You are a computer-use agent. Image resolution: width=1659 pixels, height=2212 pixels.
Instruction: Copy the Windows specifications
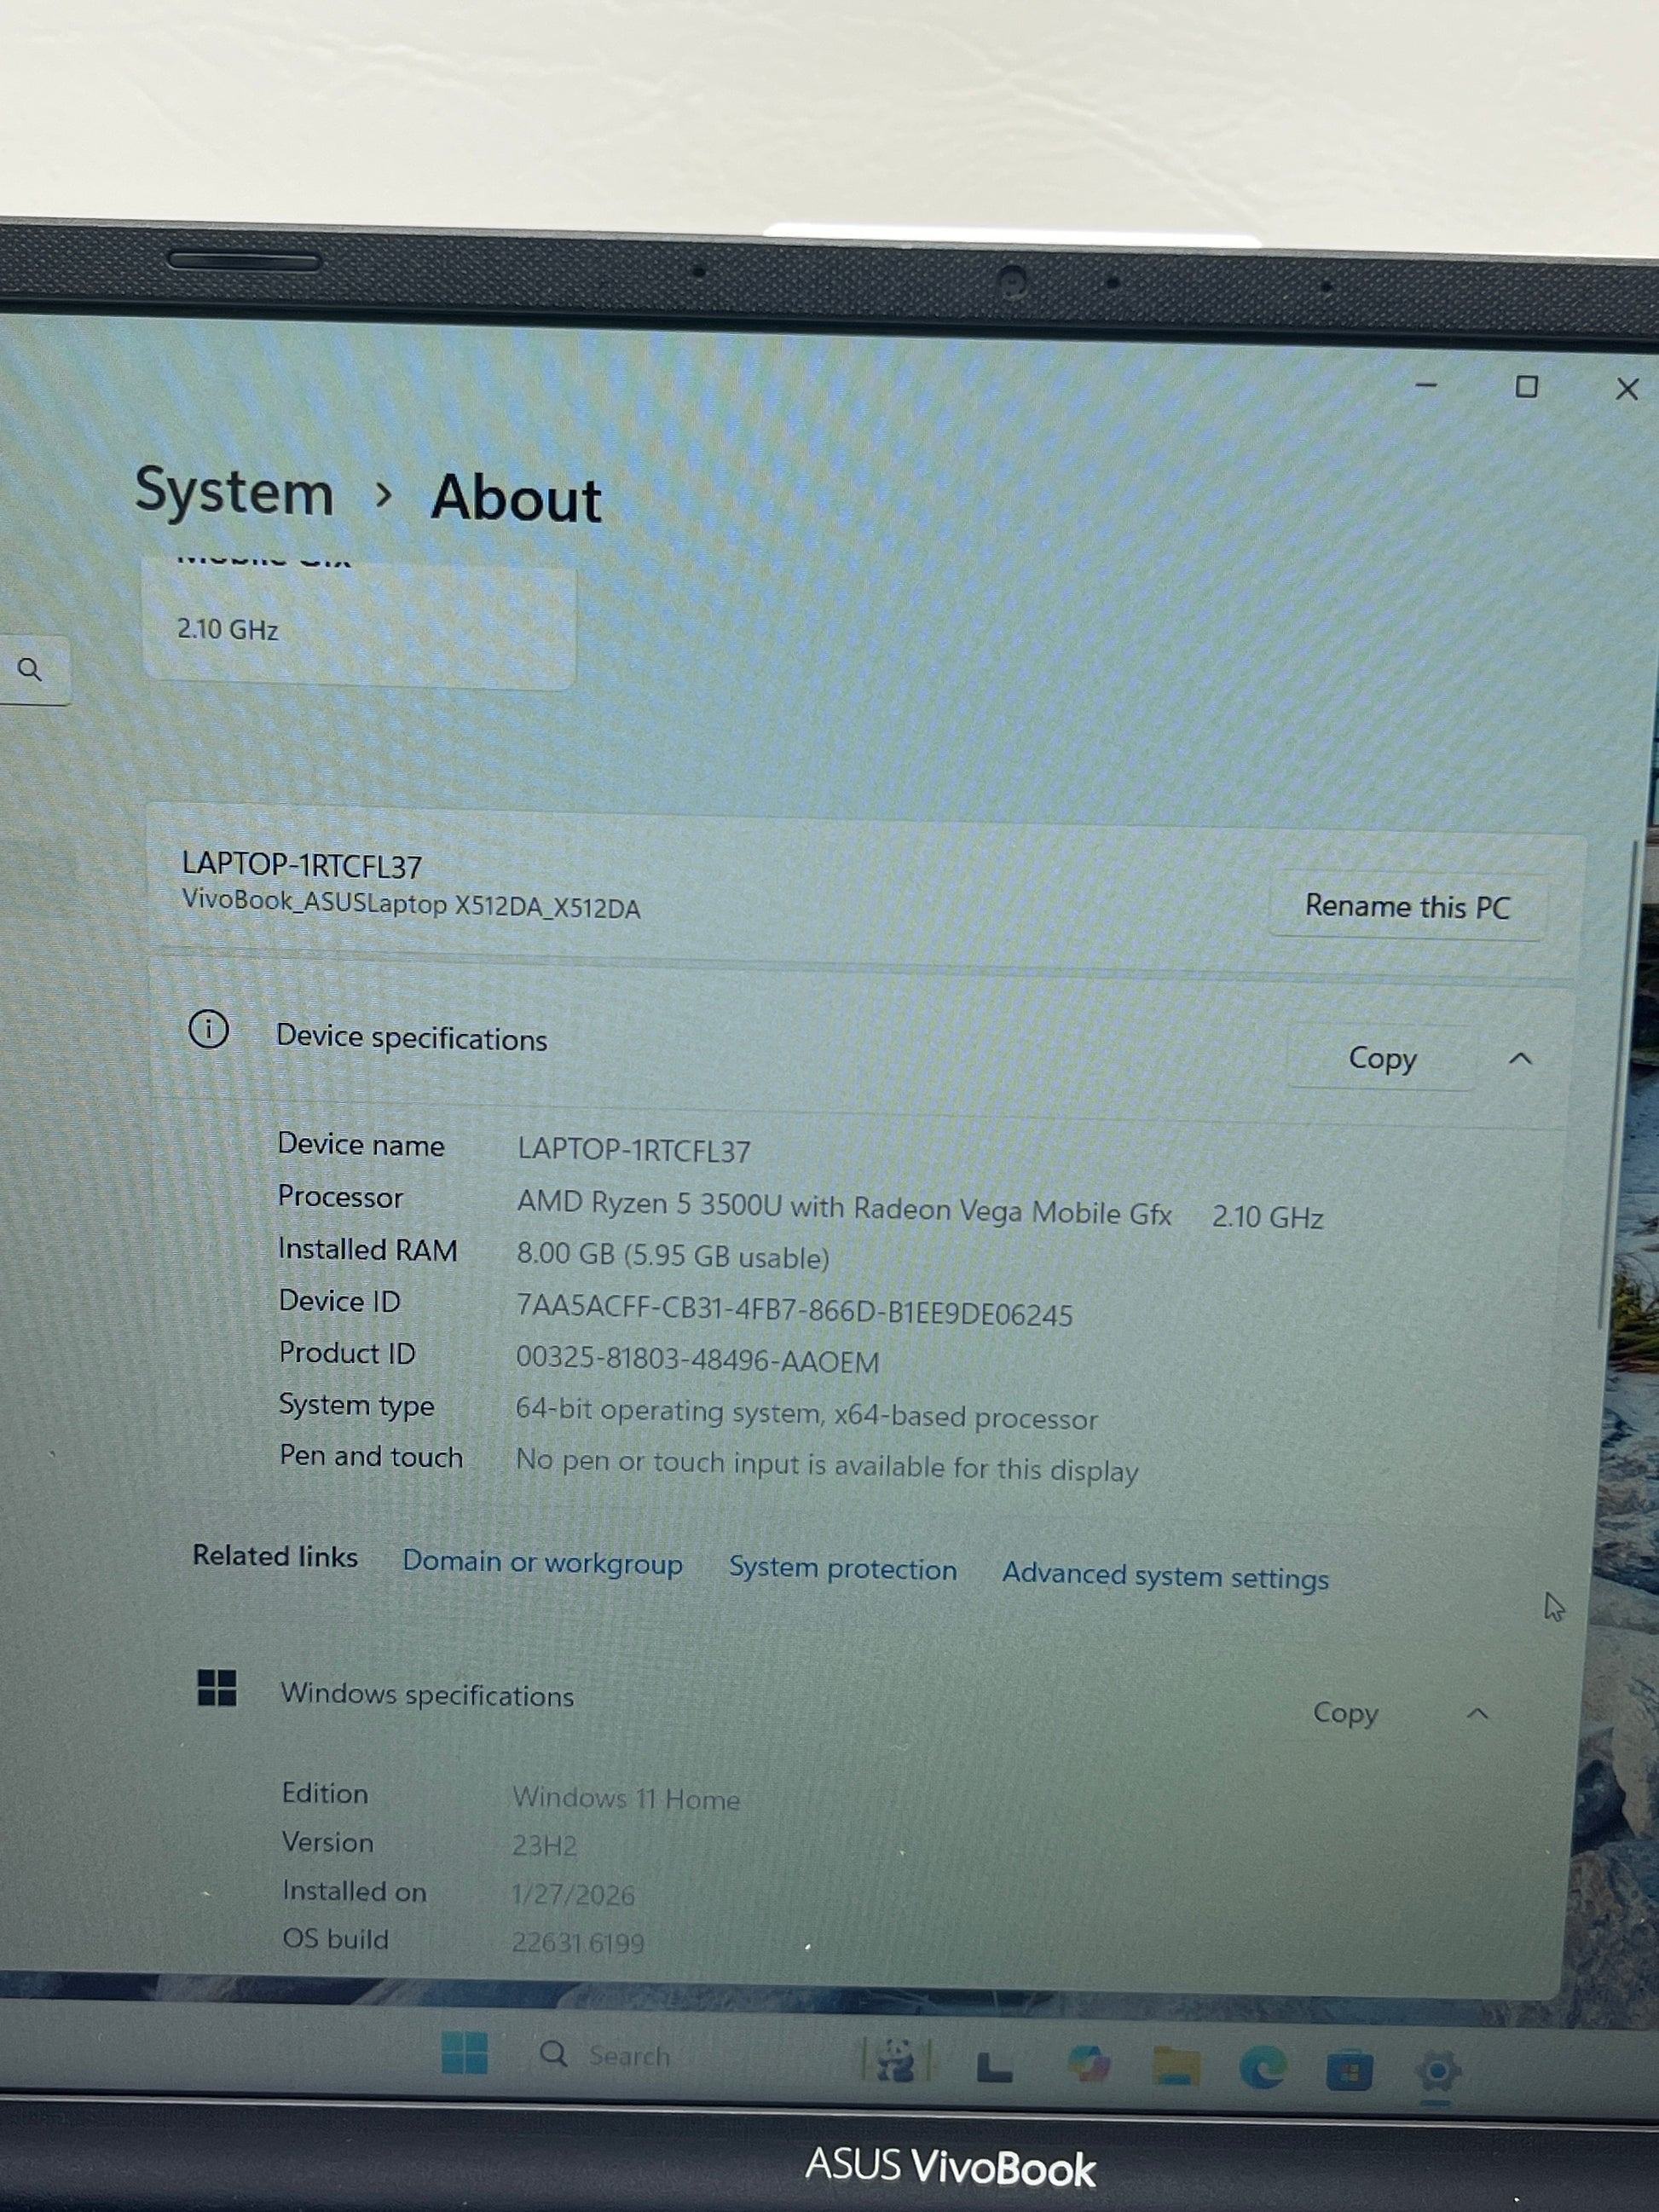pos(1345,1713)
